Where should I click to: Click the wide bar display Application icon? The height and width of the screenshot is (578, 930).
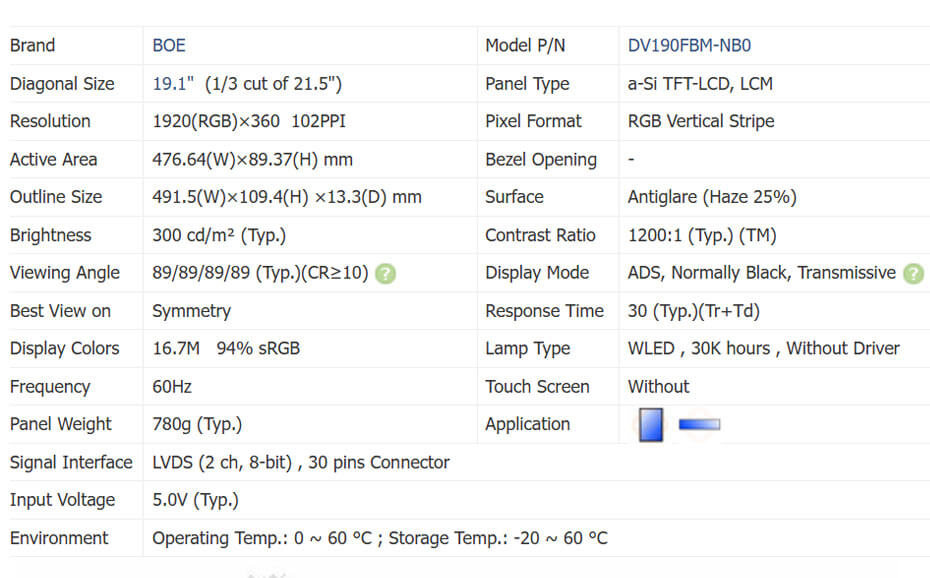[x=699, y=425]
